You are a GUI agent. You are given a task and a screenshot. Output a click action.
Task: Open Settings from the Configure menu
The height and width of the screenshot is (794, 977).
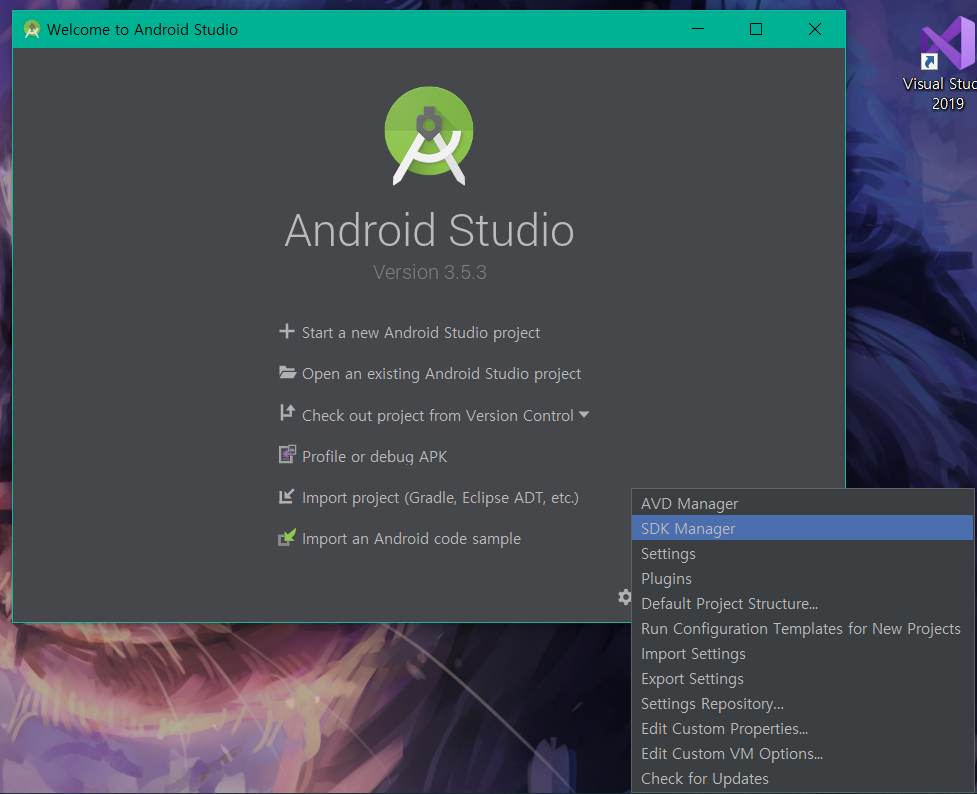pyautogui.click(x=802, y=553)
